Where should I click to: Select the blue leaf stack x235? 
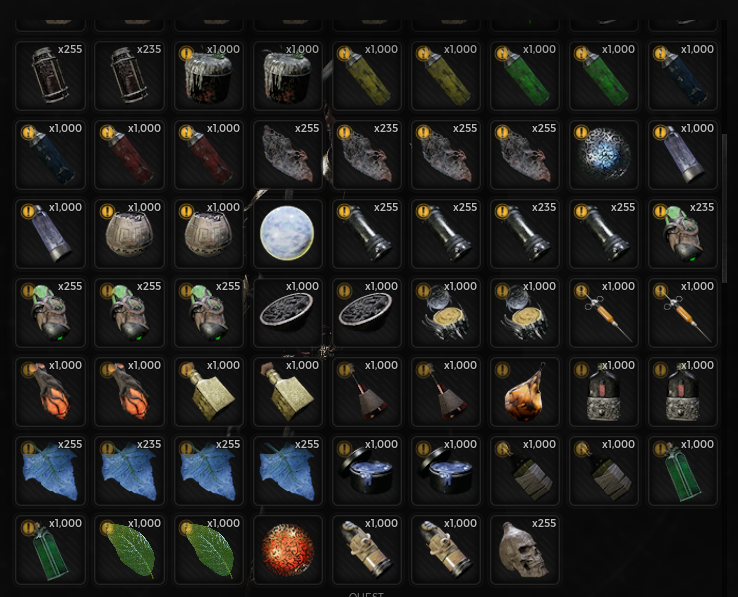point(129,471)
